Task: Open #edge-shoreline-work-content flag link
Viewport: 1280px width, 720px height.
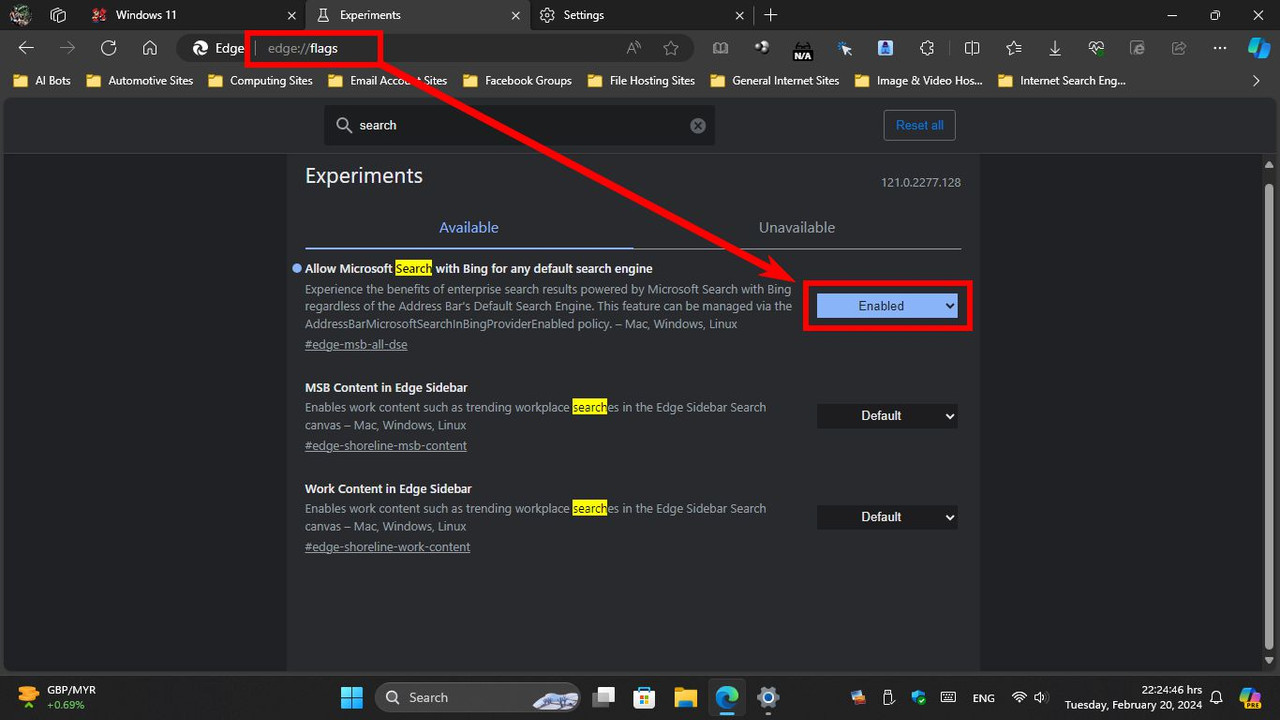Action: click(x=387, y=546)
